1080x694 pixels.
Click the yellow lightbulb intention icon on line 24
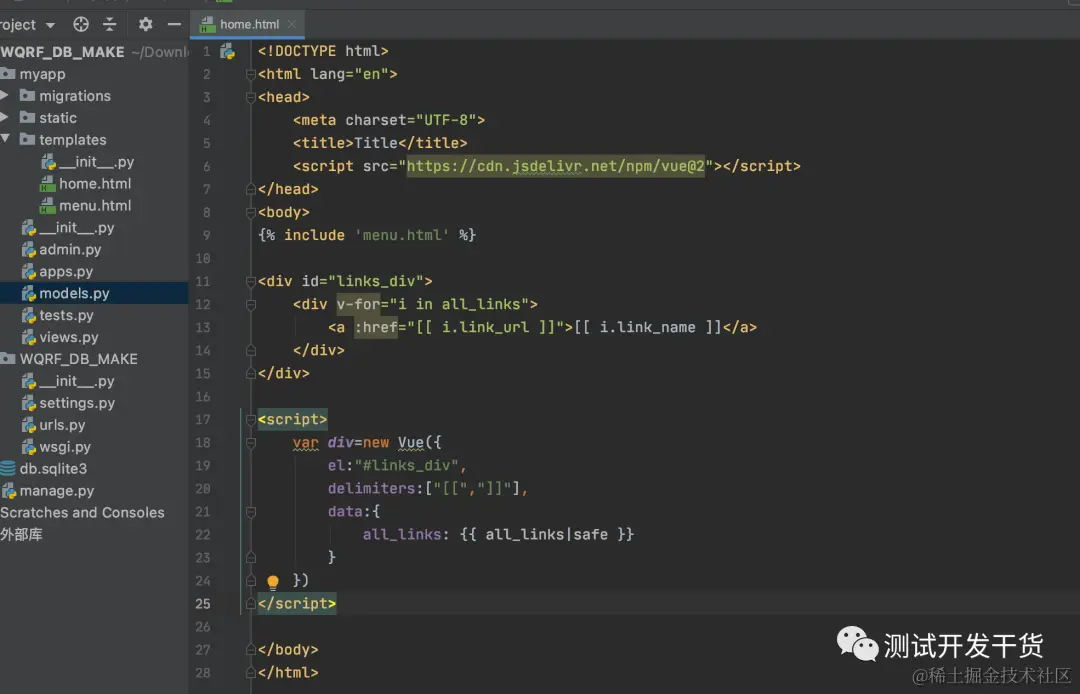pyautogui.click(x=273, y=582)
